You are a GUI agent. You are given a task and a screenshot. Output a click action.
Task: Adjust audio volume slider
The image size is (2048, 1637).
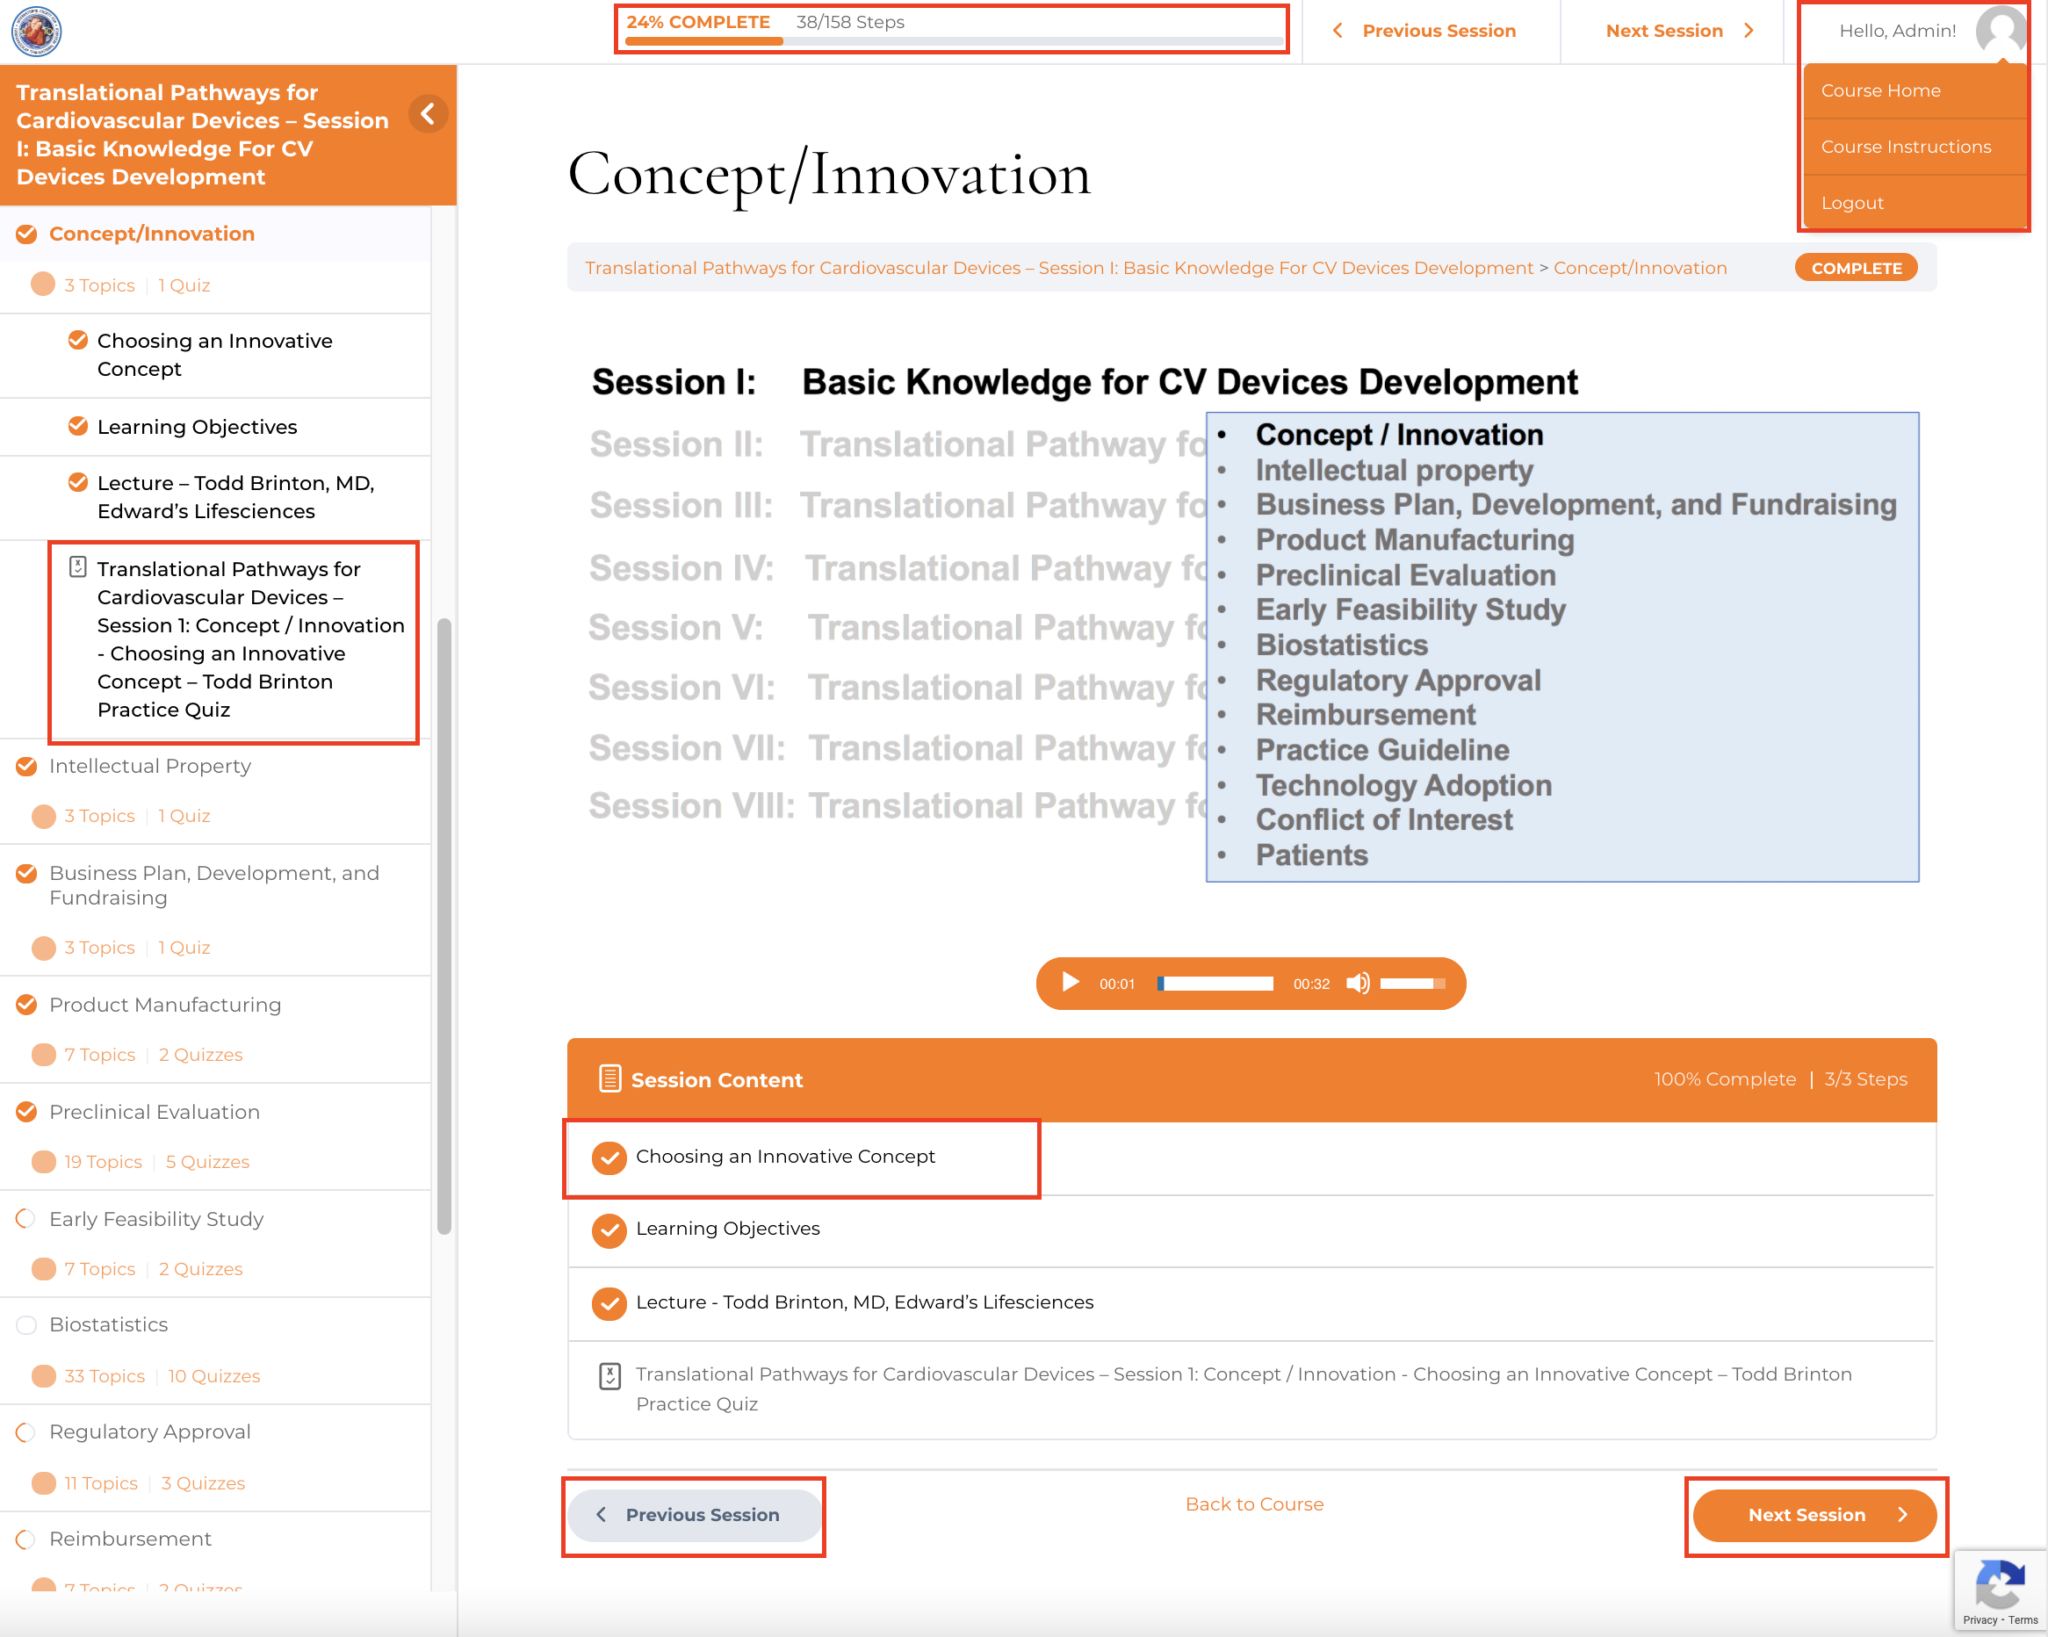tap(1412, 984)
